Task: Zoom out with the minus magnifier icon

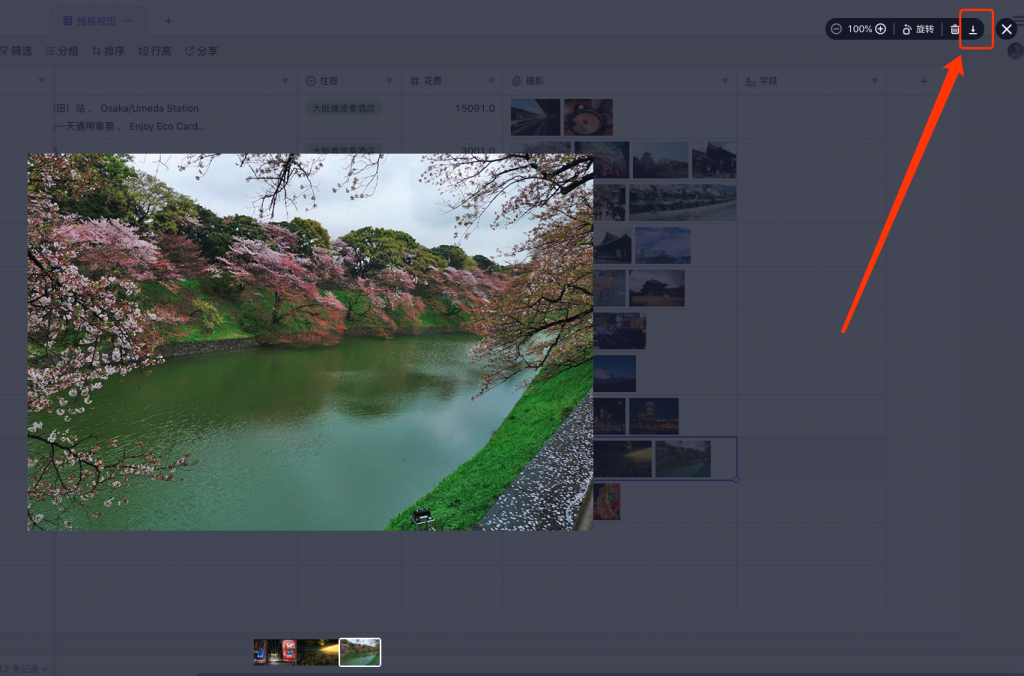Action: coord(836,29)
